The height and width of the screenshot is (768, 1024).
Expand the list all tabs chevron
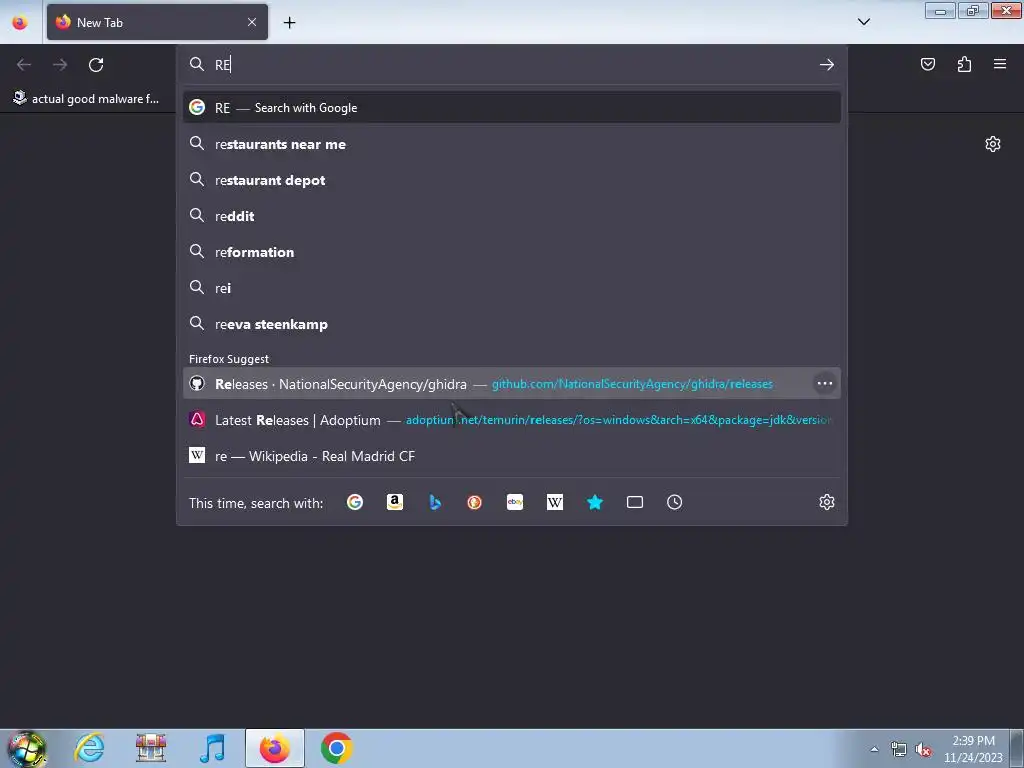[863, 22]
